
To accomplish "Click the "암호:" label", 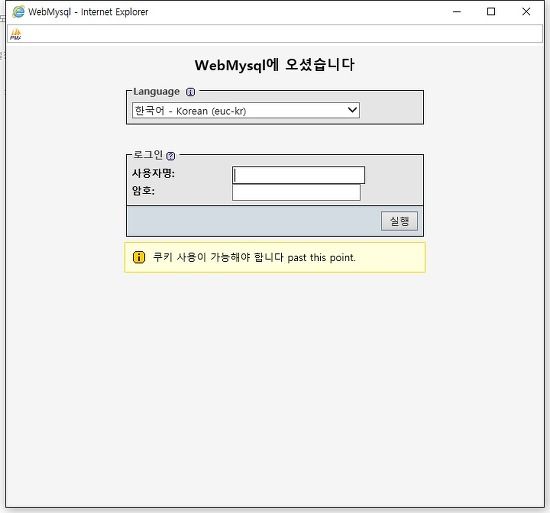I will click(x=143, y=191).
